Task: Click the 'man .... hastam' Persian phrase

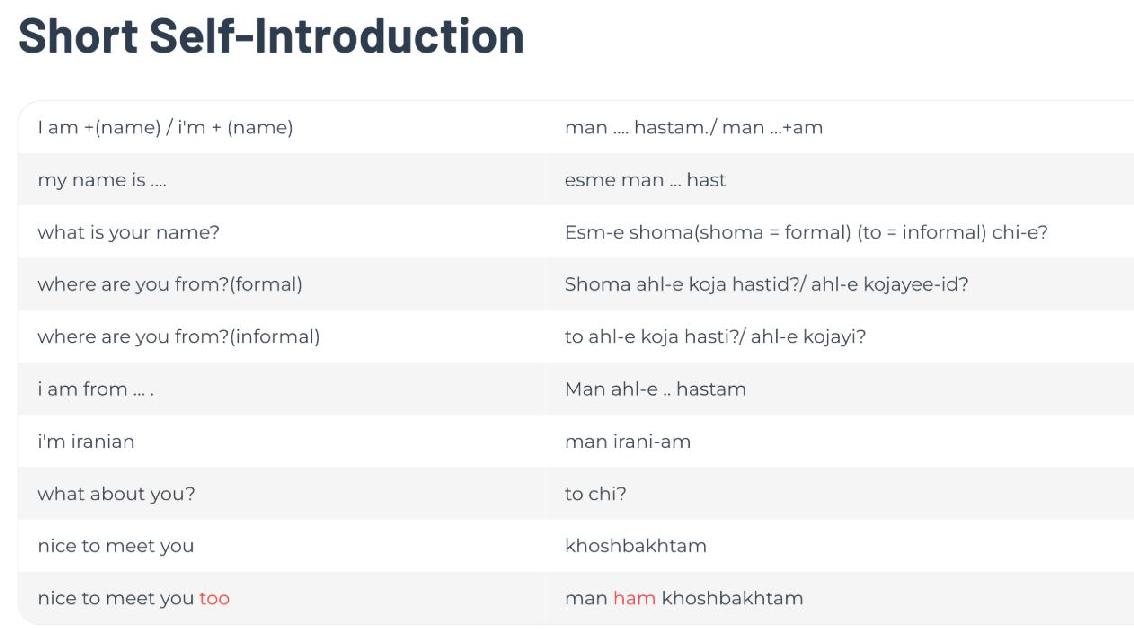Action: (693, 128)
